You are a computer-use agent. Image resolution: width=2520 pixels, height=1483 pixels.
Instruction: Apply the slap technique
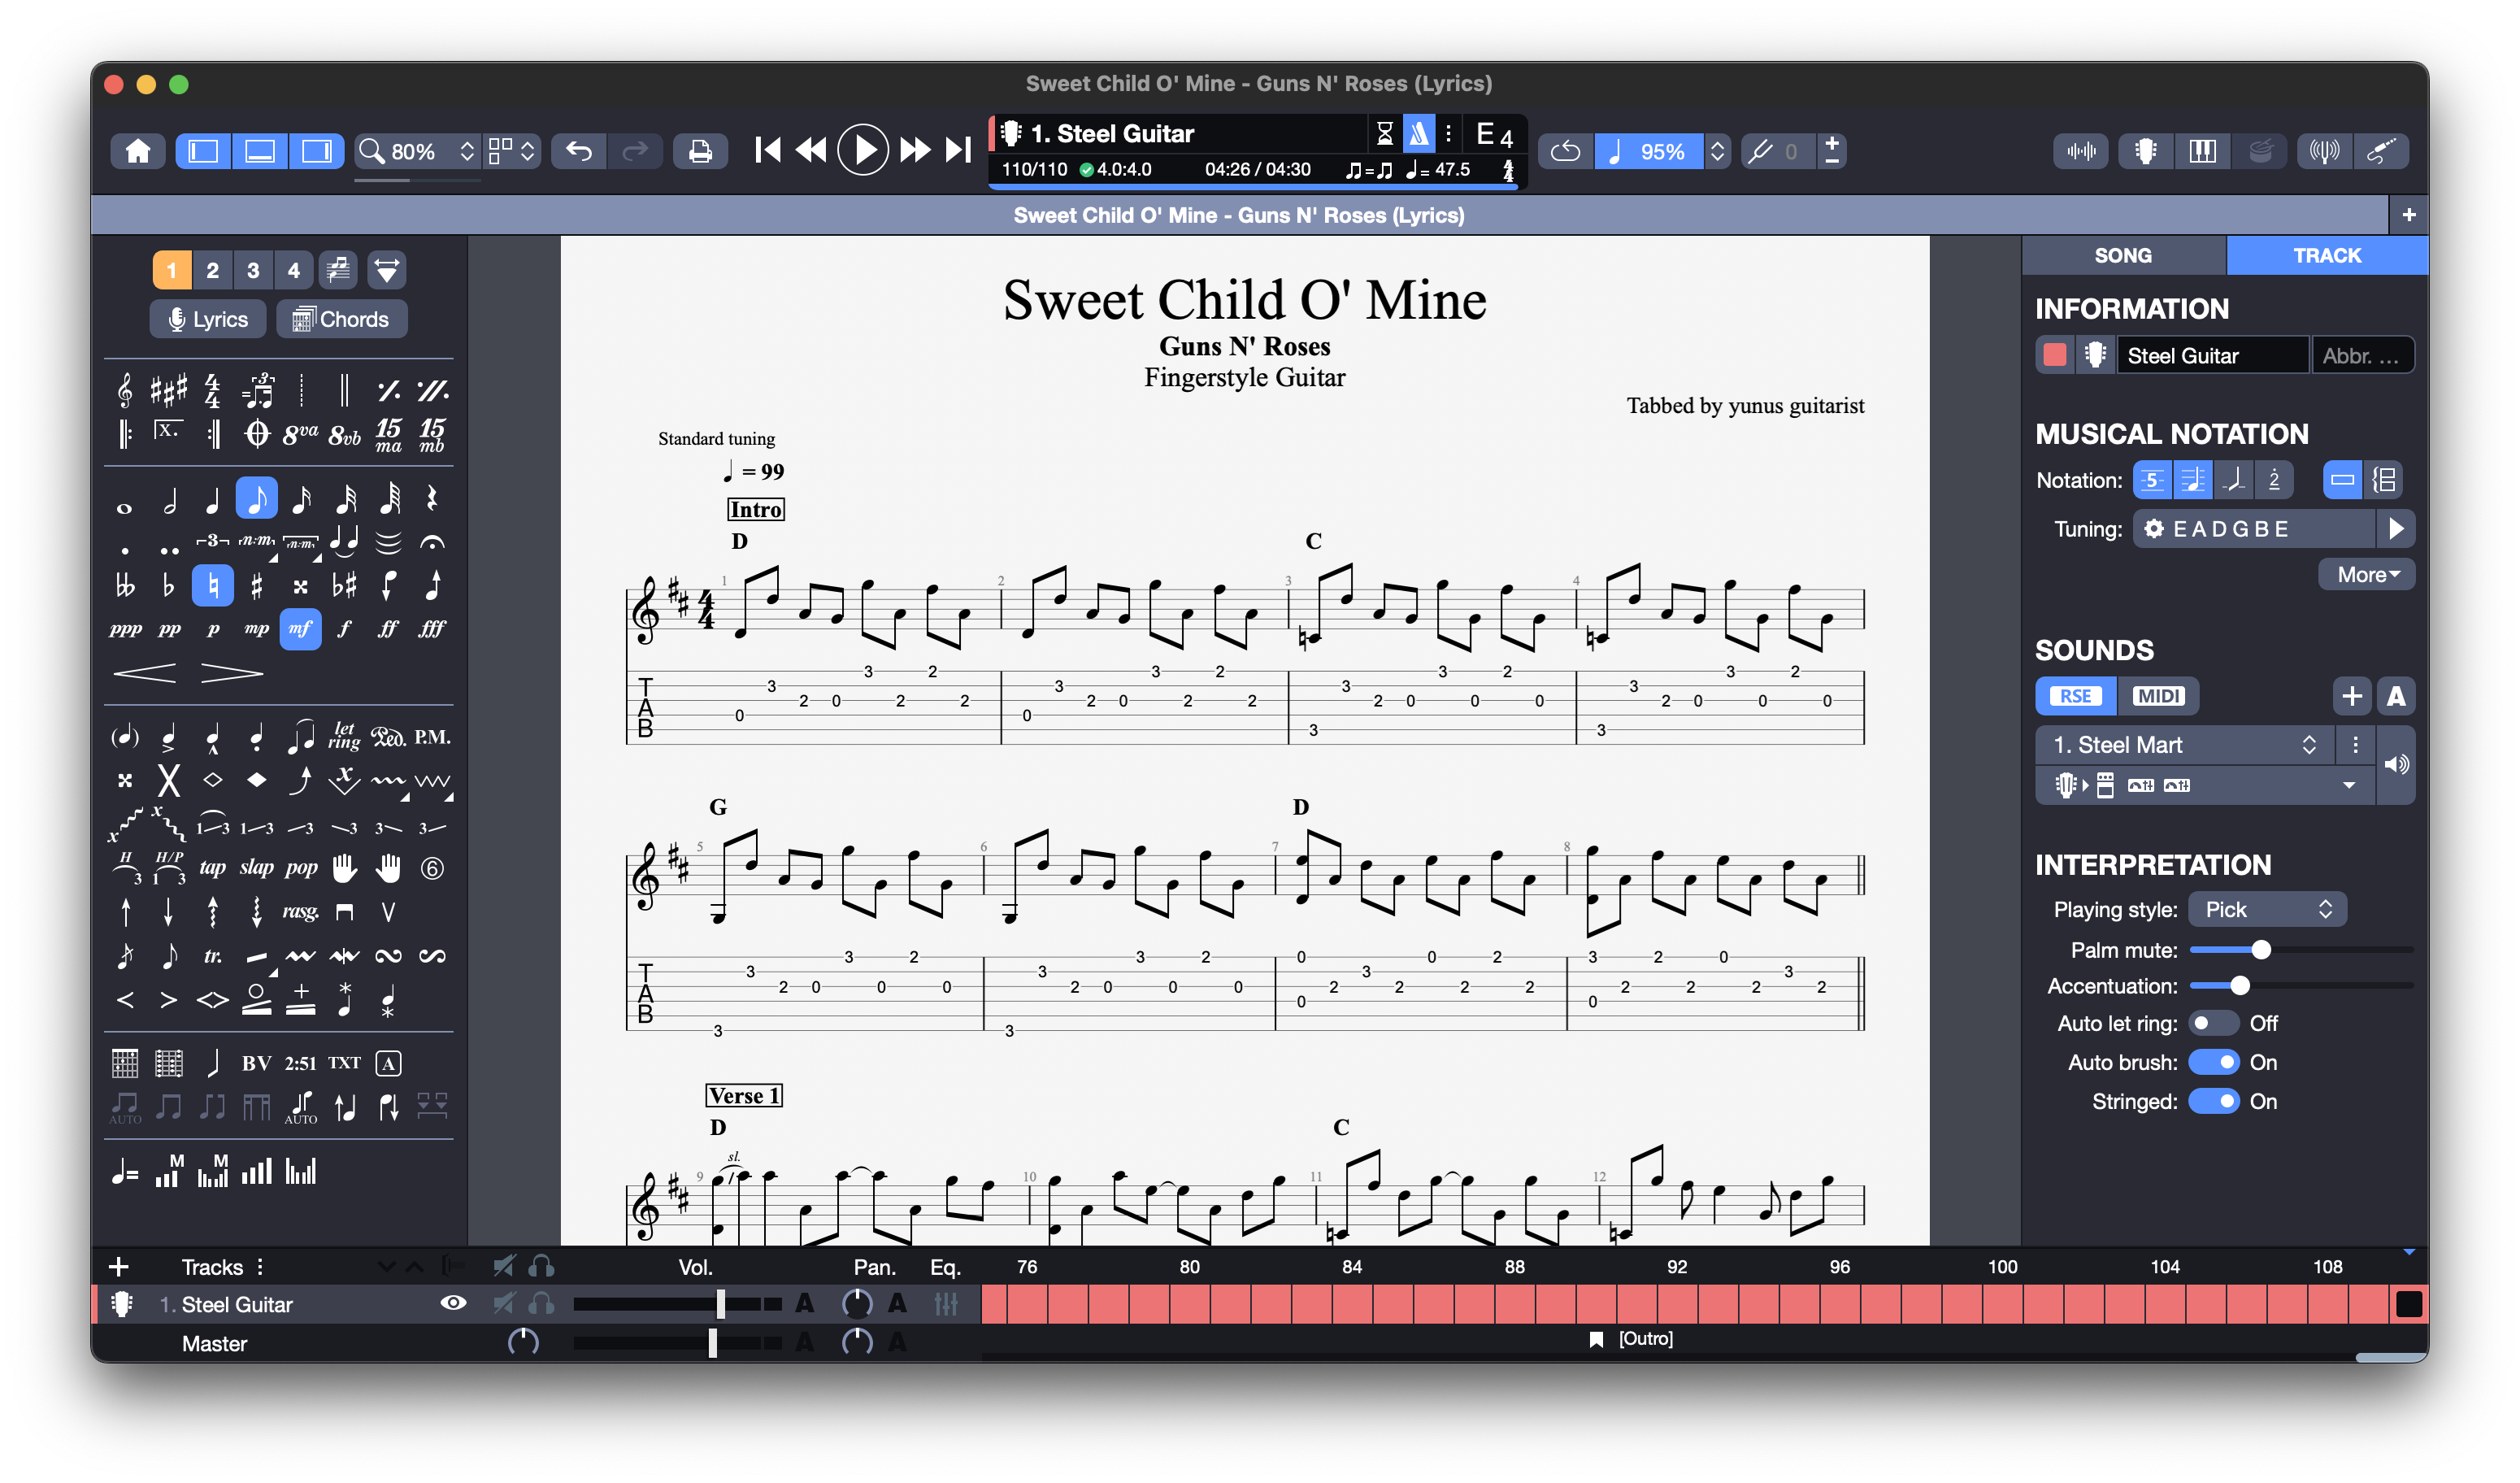coord(256,868)
